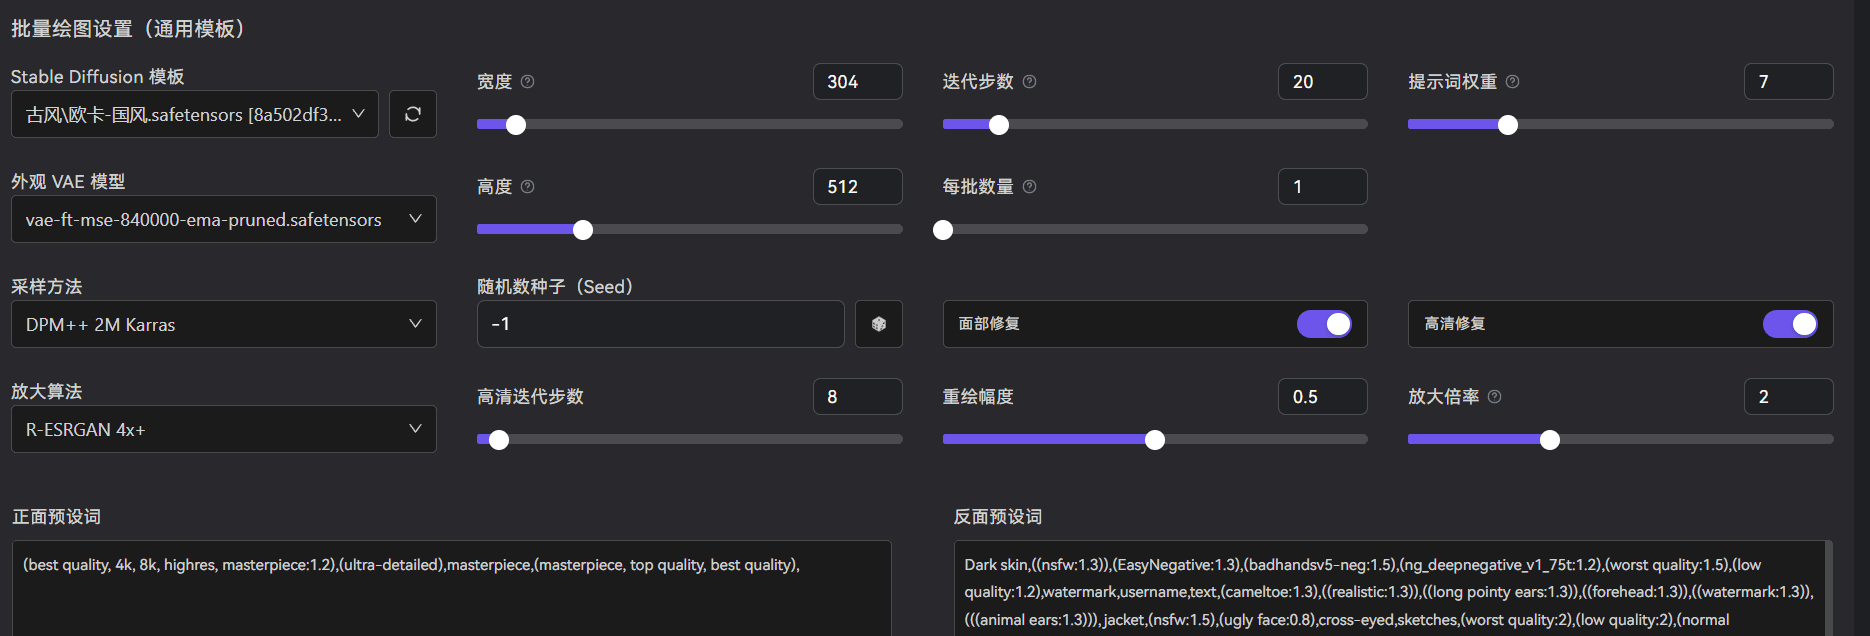Expand the 放大算法 R-ESRGAN 4x+ dropdown
1870x636 pixels.
click(223, 429)
